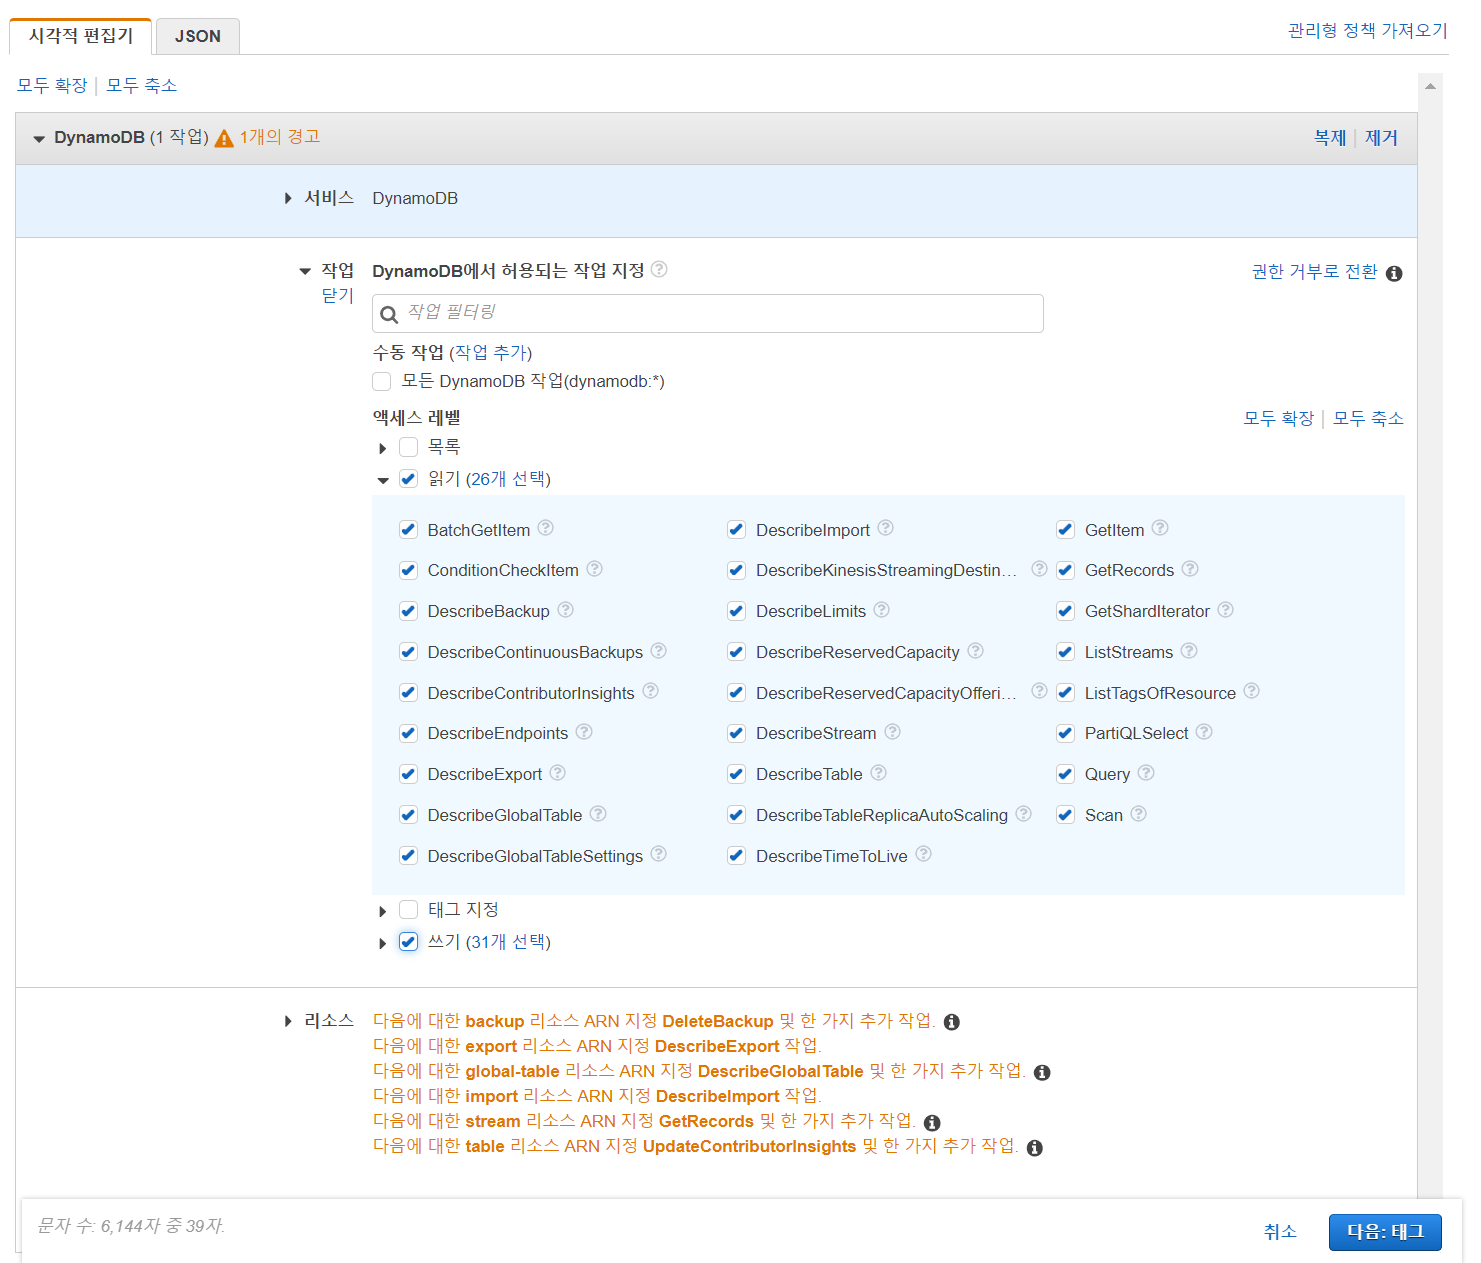The height and width of the screenshot is (1263, 1481).
Task: Click 닫기 link under 작업
Action: tap(338, 295)
